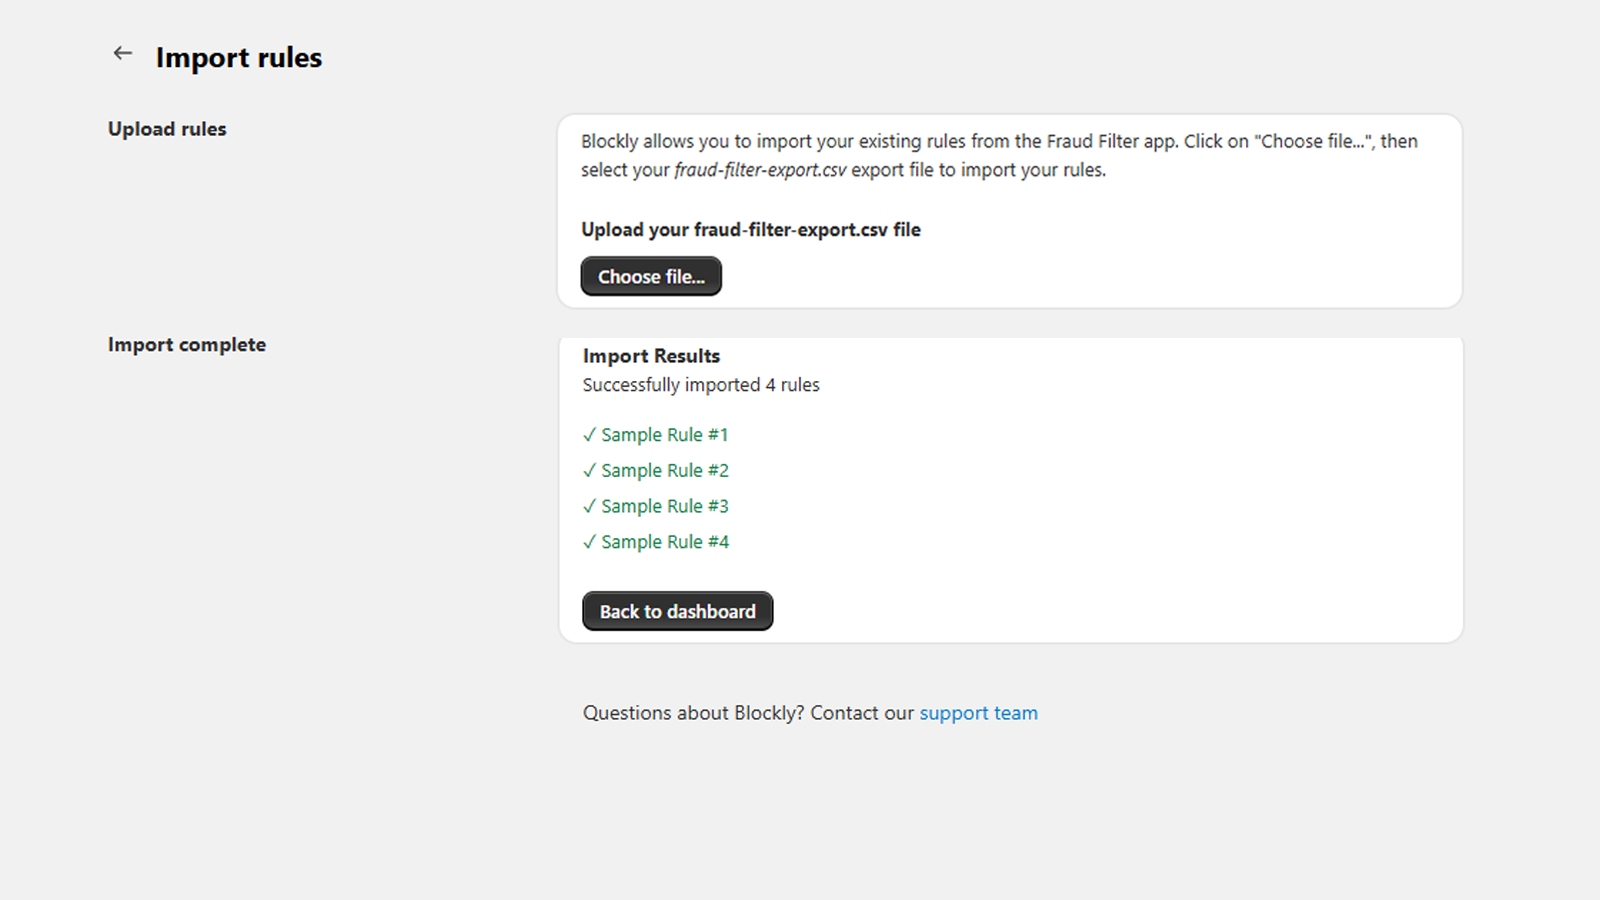Click the Upload your fraud-filter-export.csv file label
The height and width of the screenshot is (900, 1600).
pos(750,230)
